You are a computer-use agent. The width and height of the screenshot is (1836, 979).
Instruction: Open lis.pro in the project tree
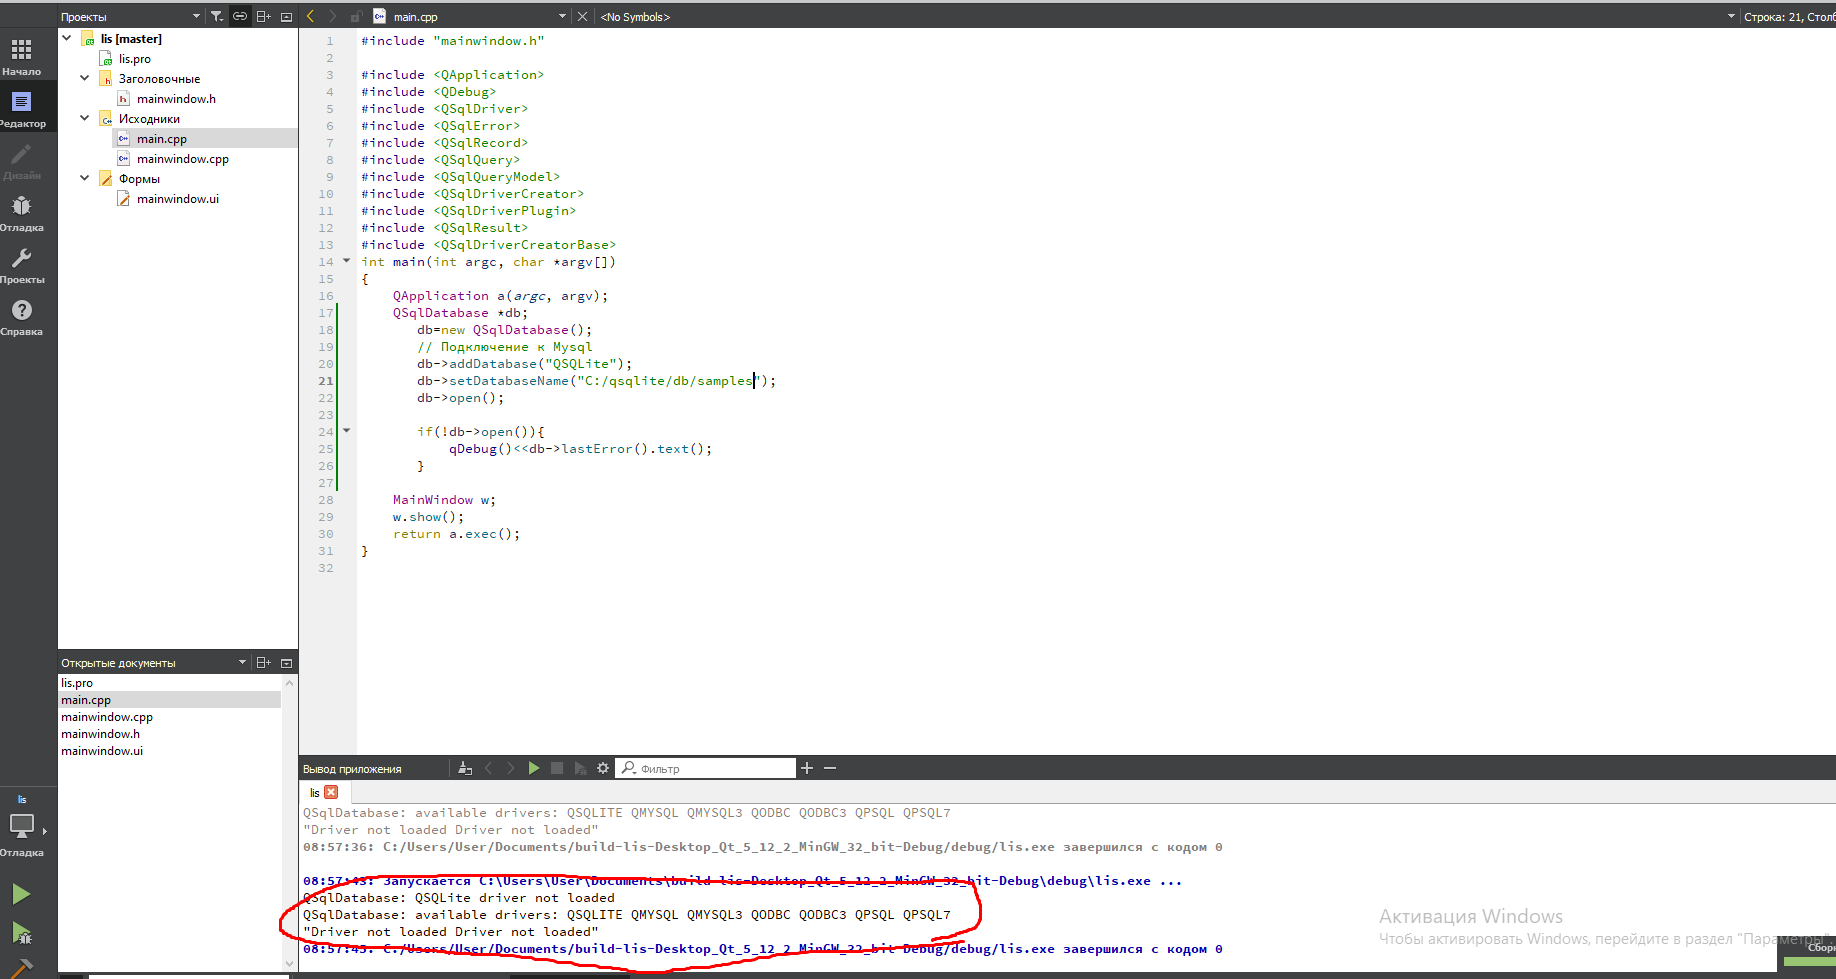134,59
